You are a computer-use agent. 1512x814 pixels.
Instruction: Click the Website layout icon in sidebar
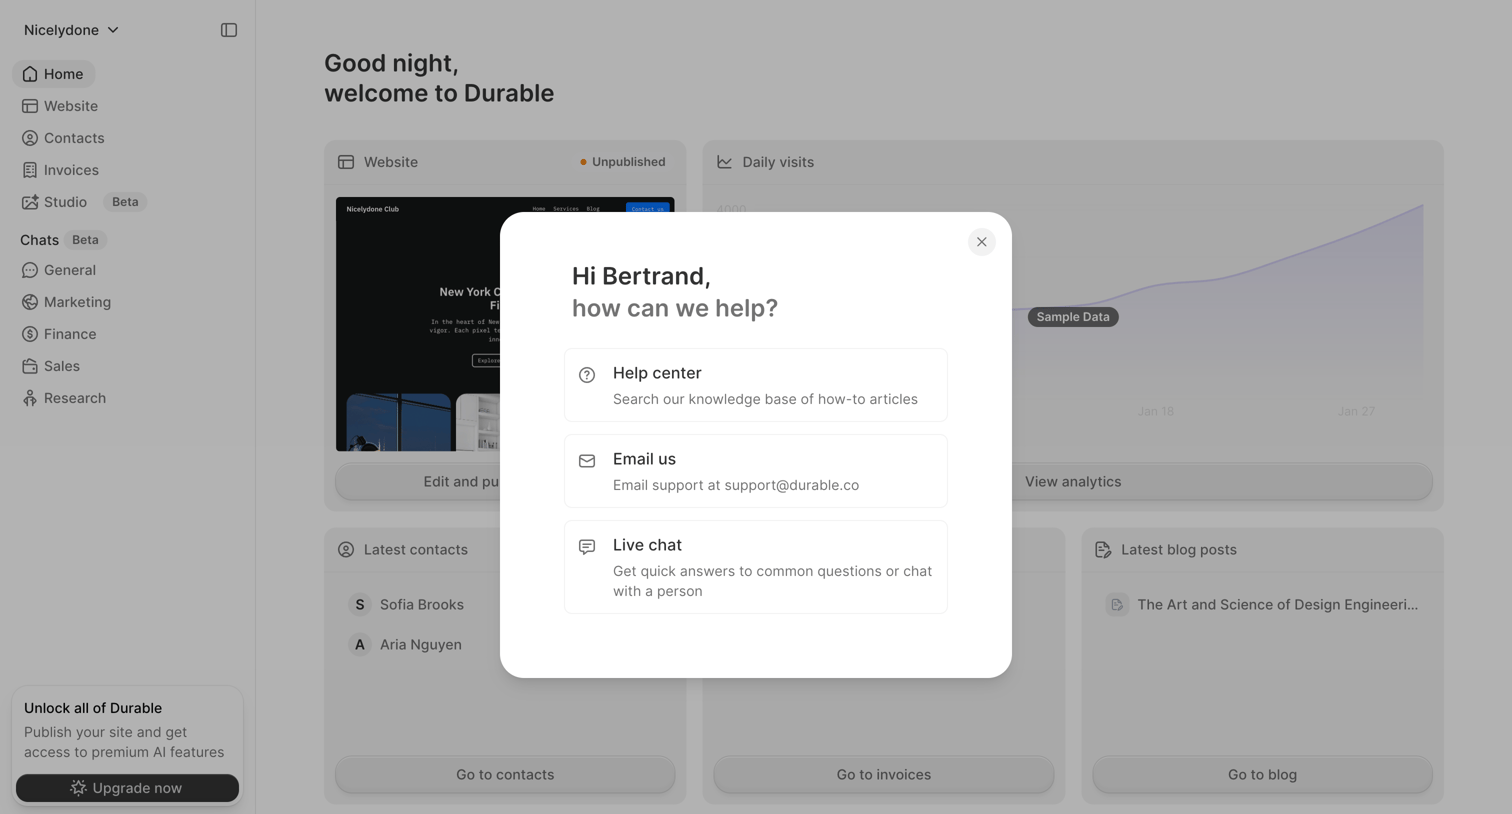(30, 106)
